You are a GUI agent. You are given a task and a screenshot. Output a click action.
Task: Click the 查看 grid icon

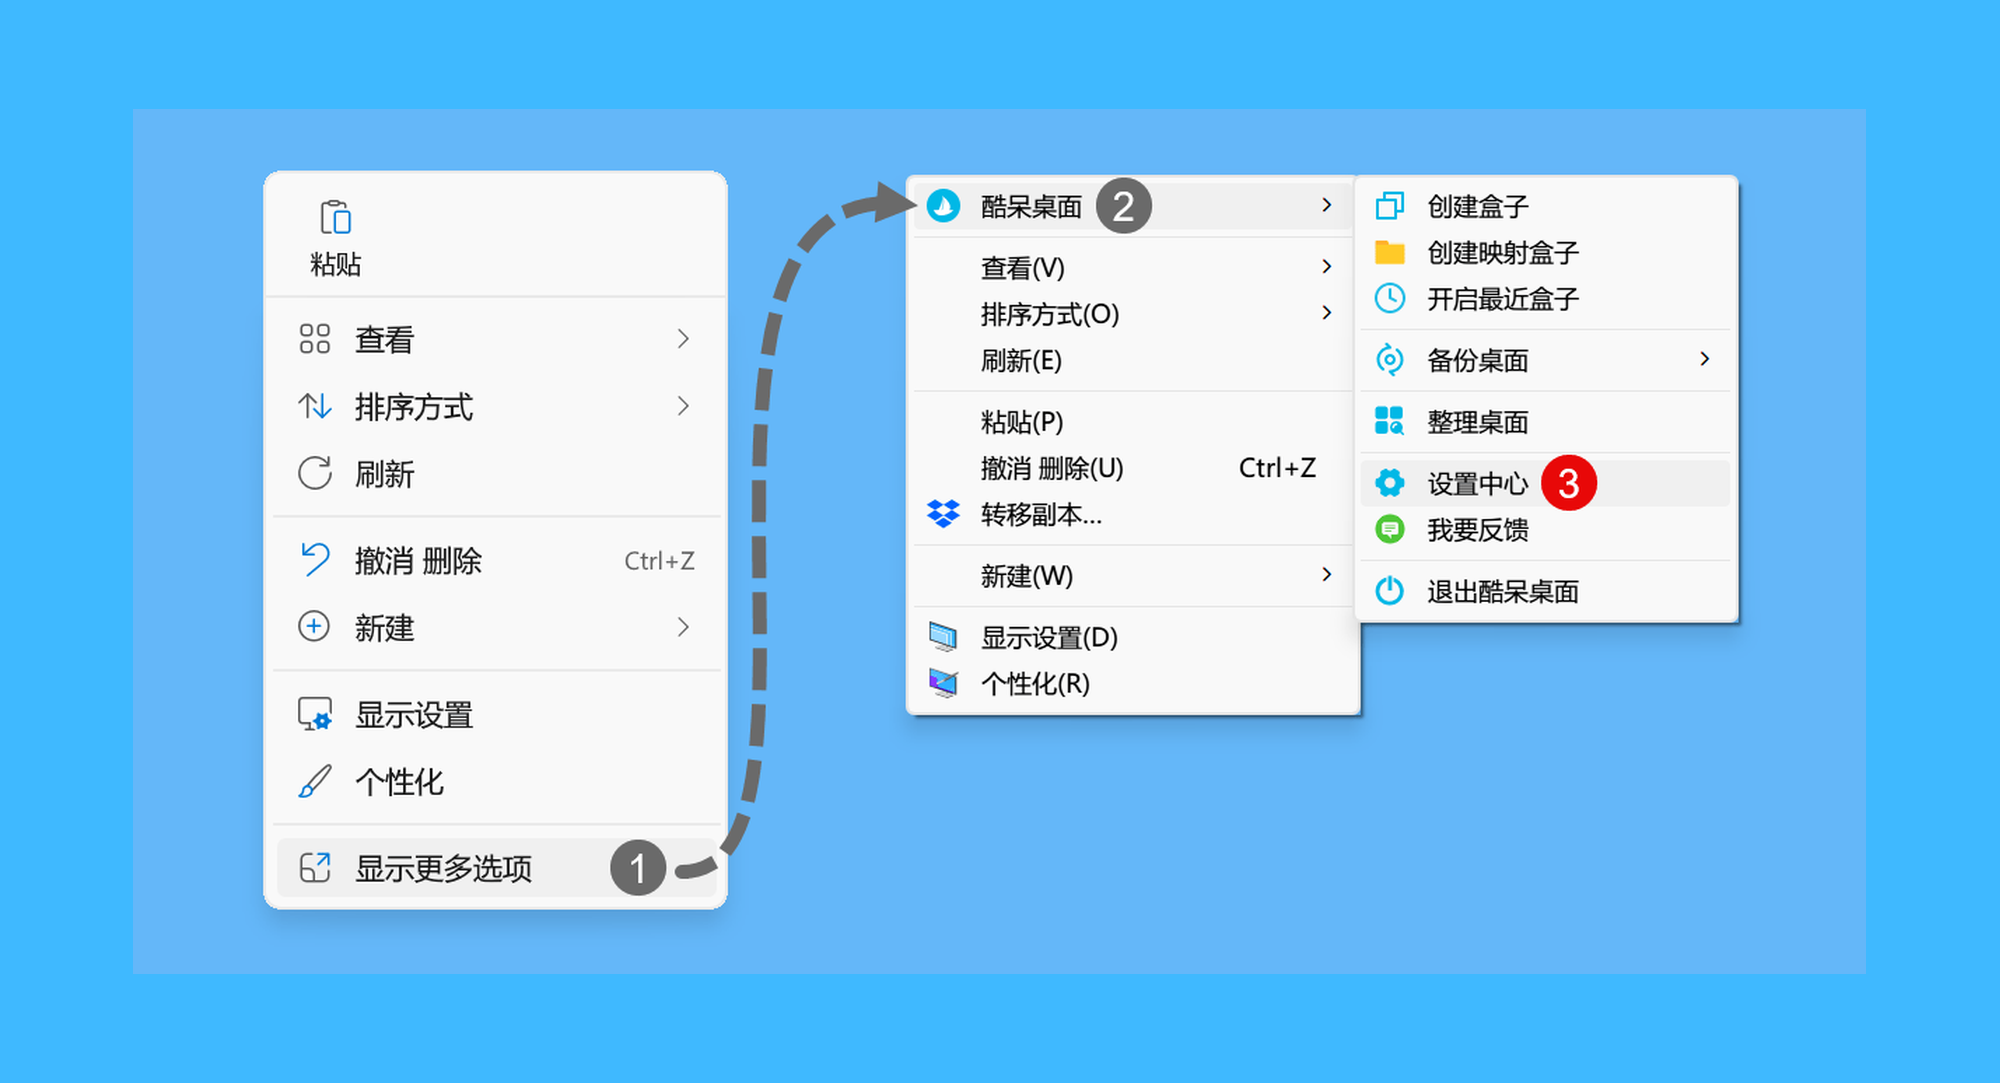(x=314, y=339)
